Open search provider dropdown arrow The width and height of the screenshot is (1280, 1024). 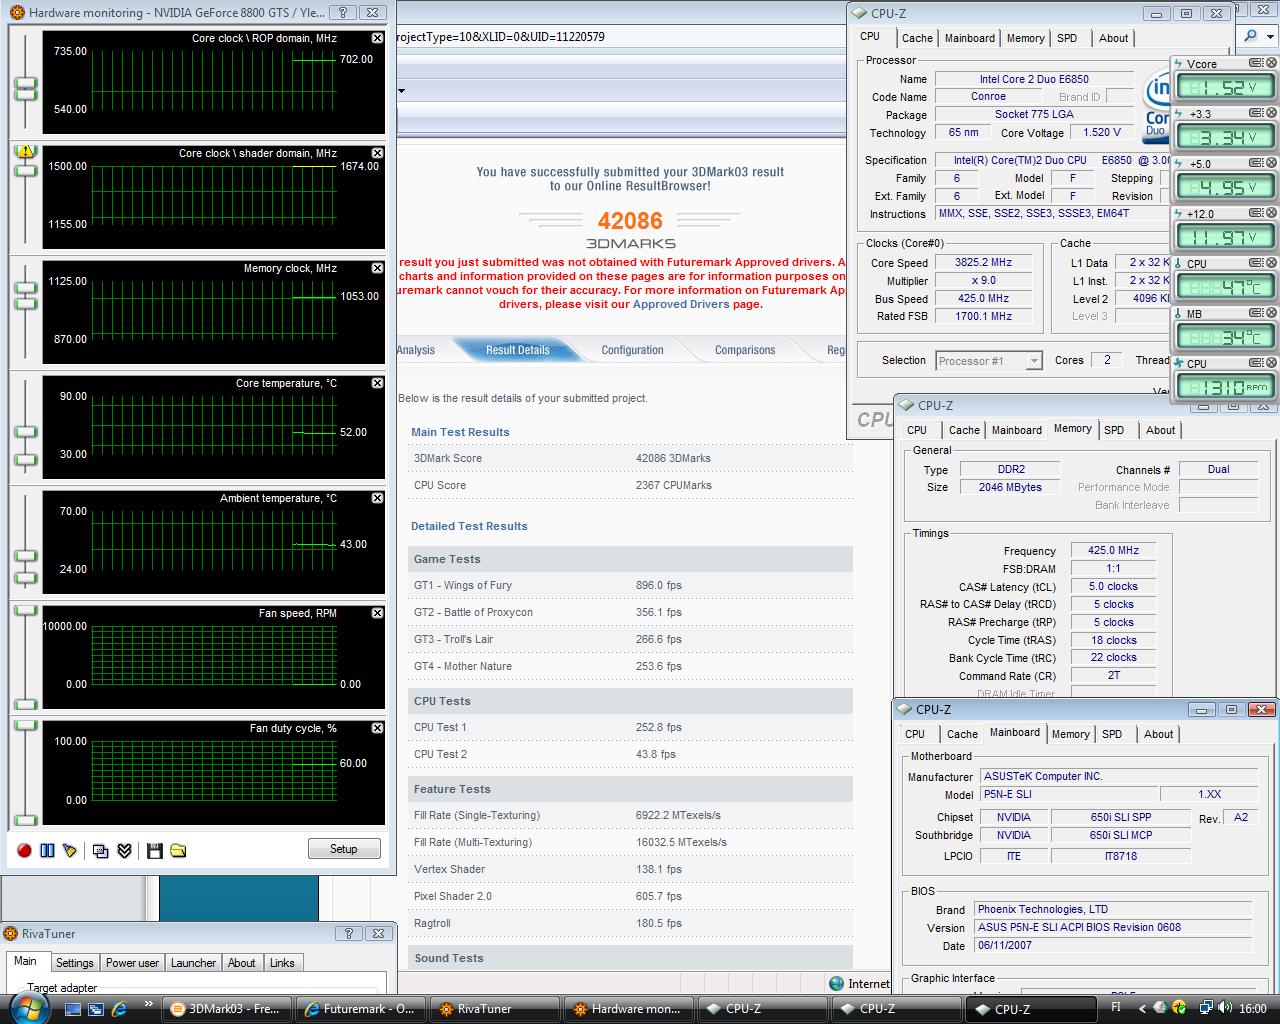pos(1272,36)
